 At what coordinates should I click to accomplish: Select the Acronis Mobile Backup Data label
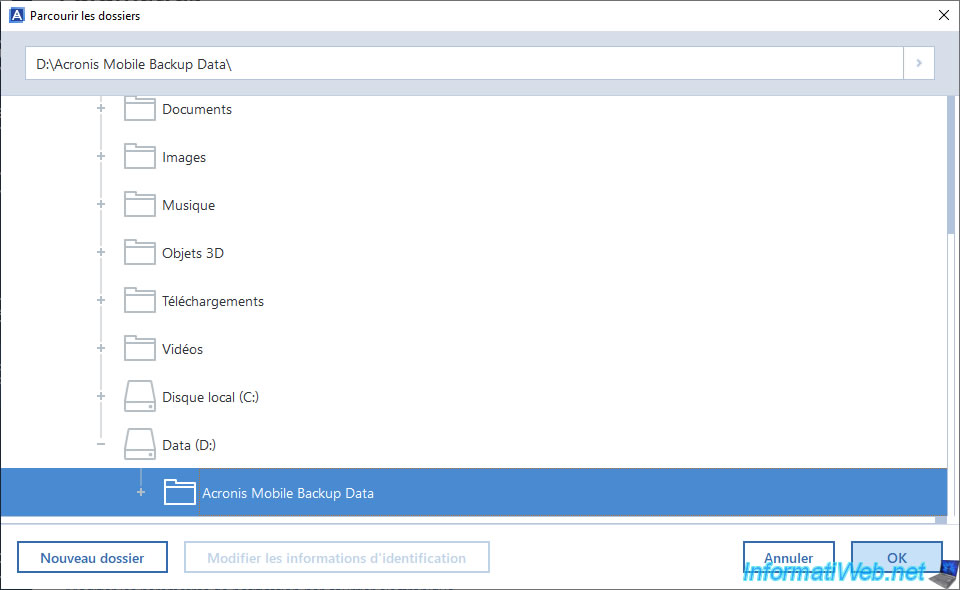click(x=288, y=493)
